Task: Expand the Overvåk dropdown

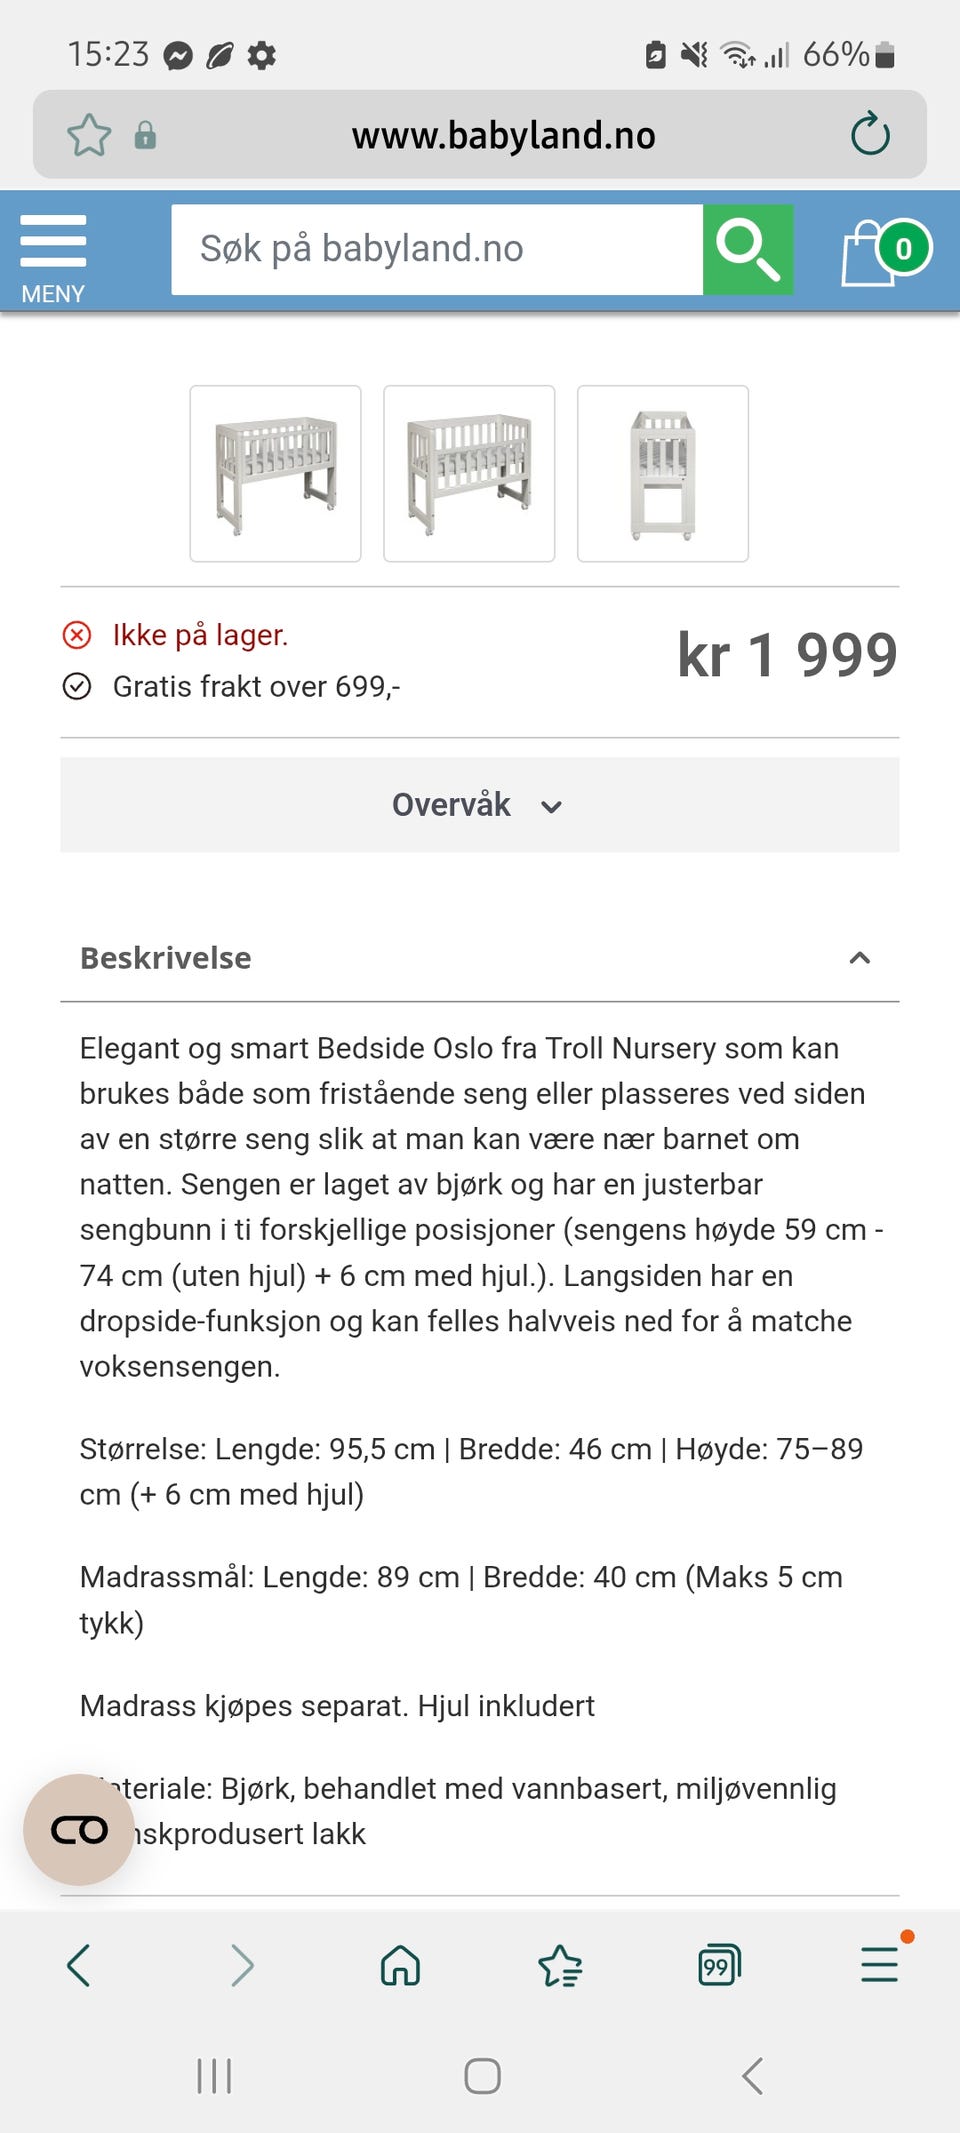Action: [479, 805]
